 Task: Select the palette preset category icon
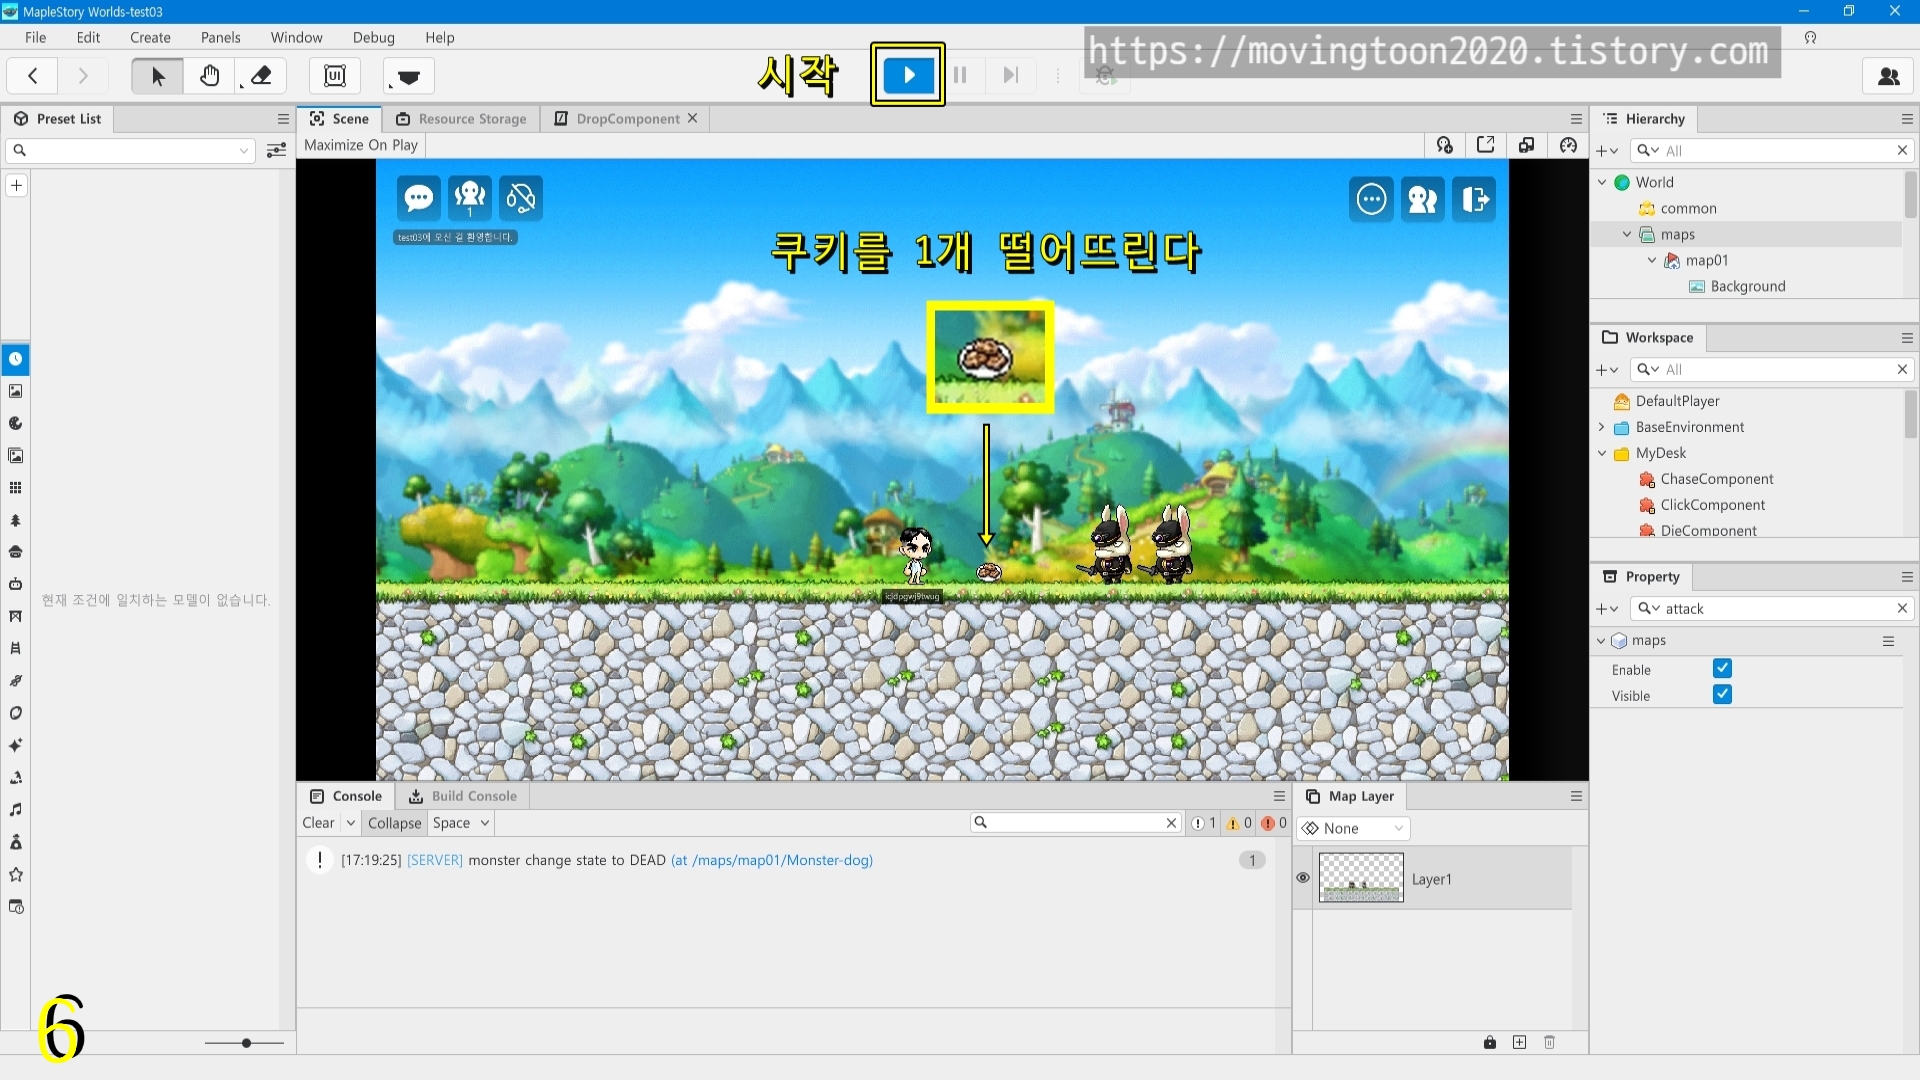click(x=16, y=423)
